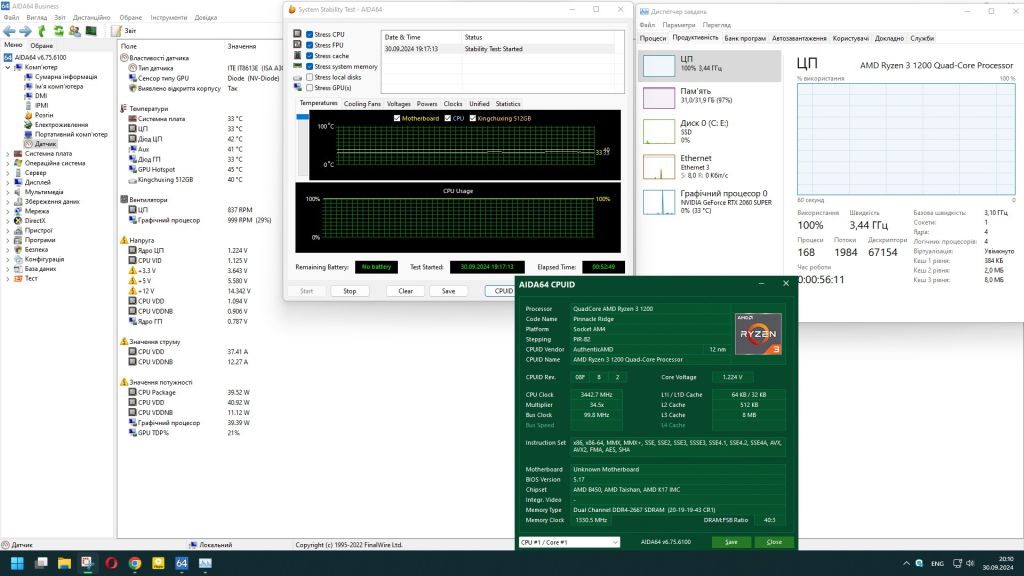This screenshot has width=1024, height=576.
Task: Uncheck Stress CPU checkbox
Action: (310, 35)
